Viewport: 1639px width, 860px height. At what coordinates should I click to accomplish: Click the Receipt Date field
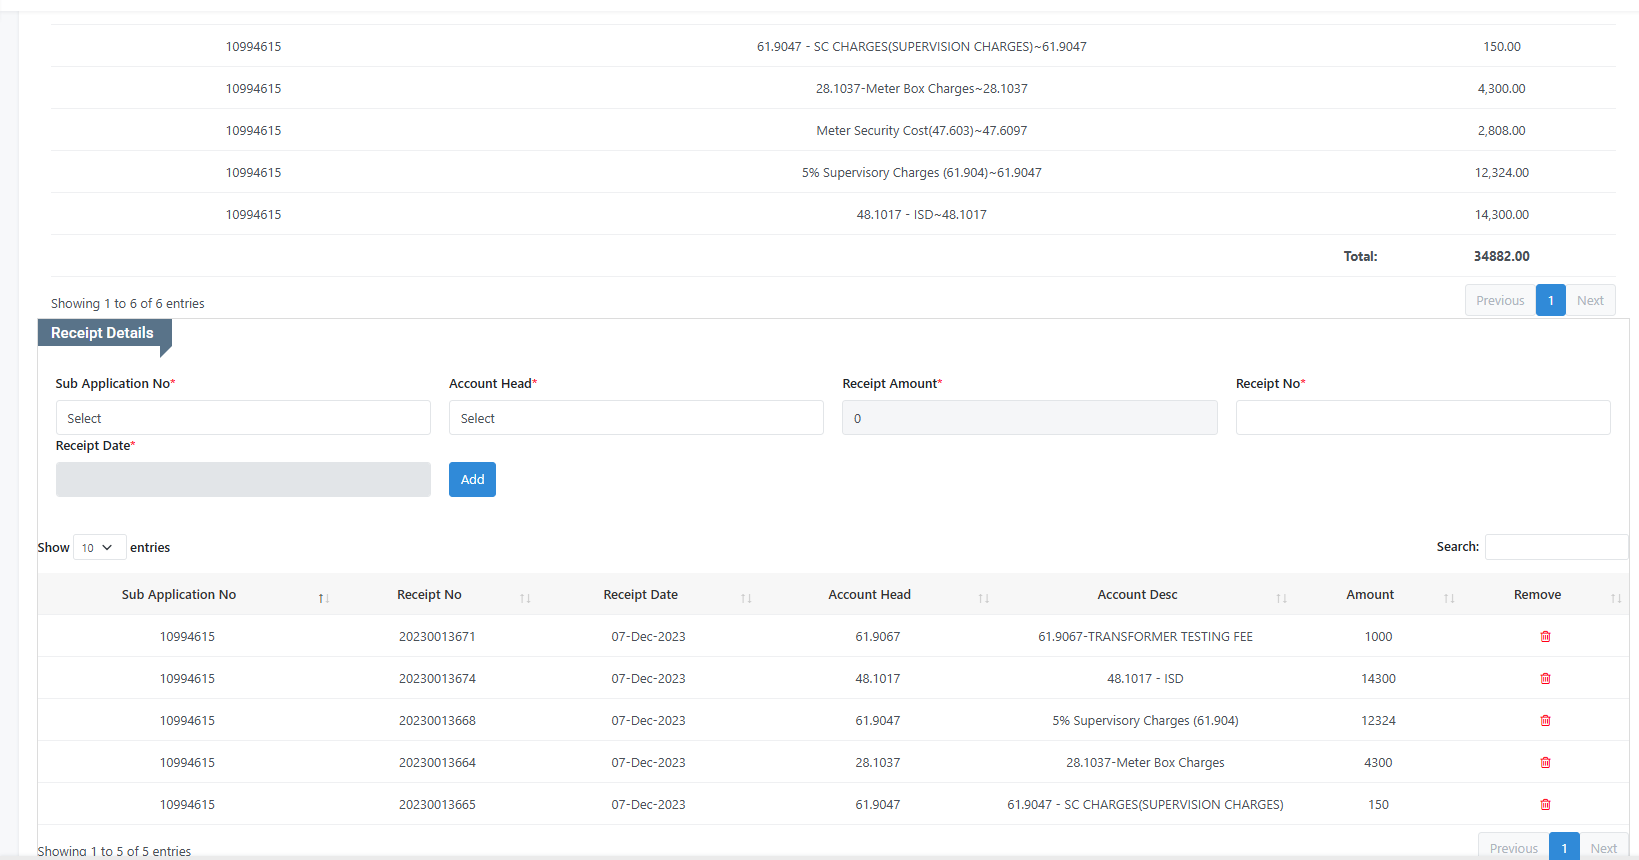coord(243,480)
